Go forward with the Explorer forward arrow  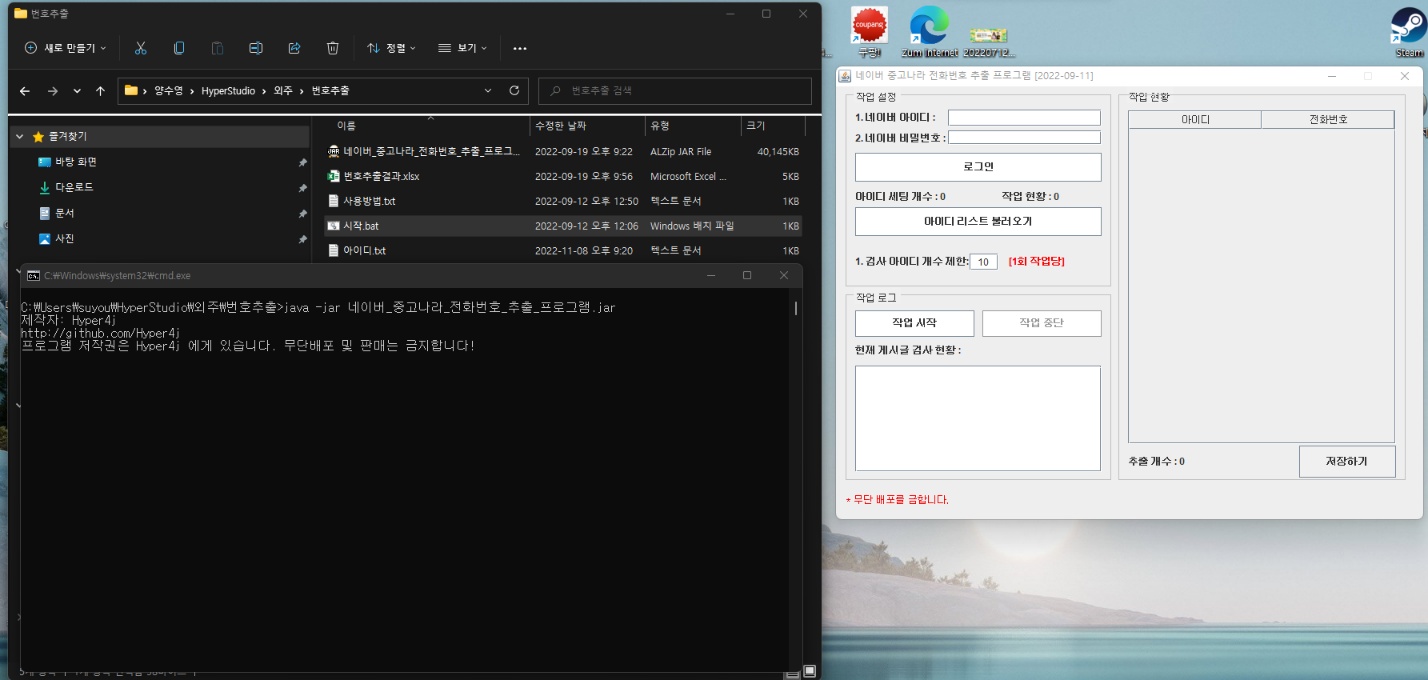52,91
